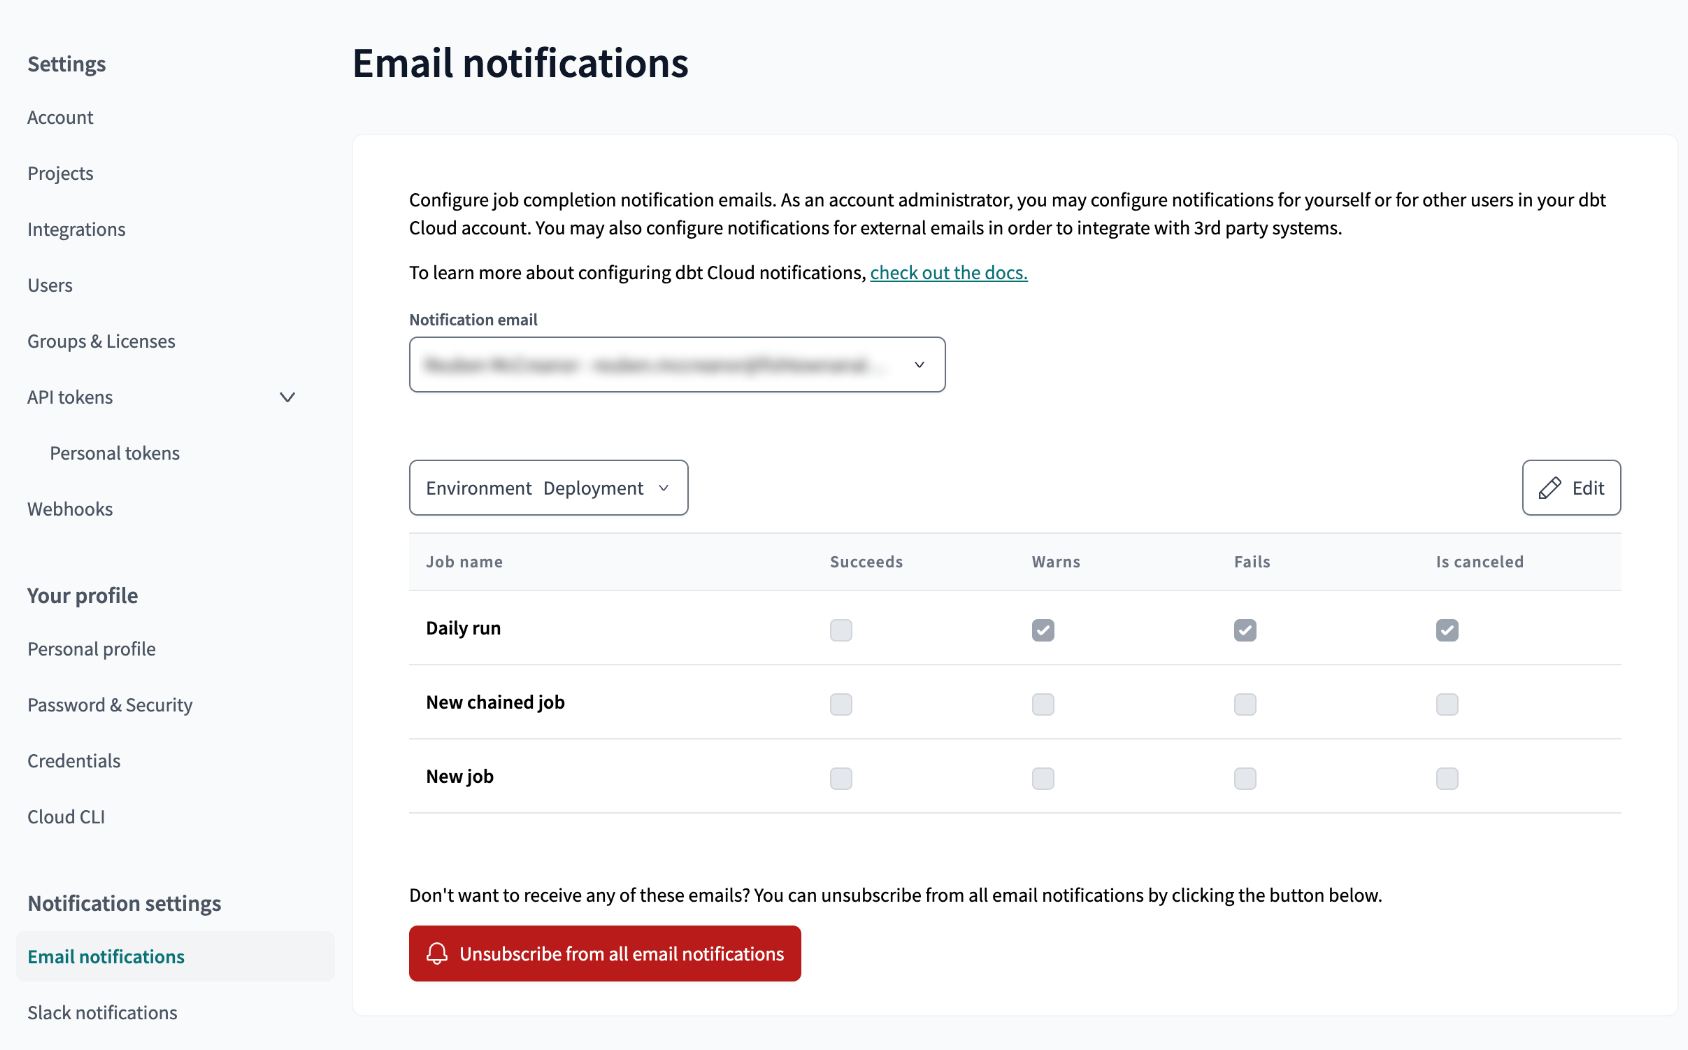Viewport: 1688px width, 1050px height.
Task: Open the Cloud CLI profile page
Action: pyautogui.click(x=66, y=816)
